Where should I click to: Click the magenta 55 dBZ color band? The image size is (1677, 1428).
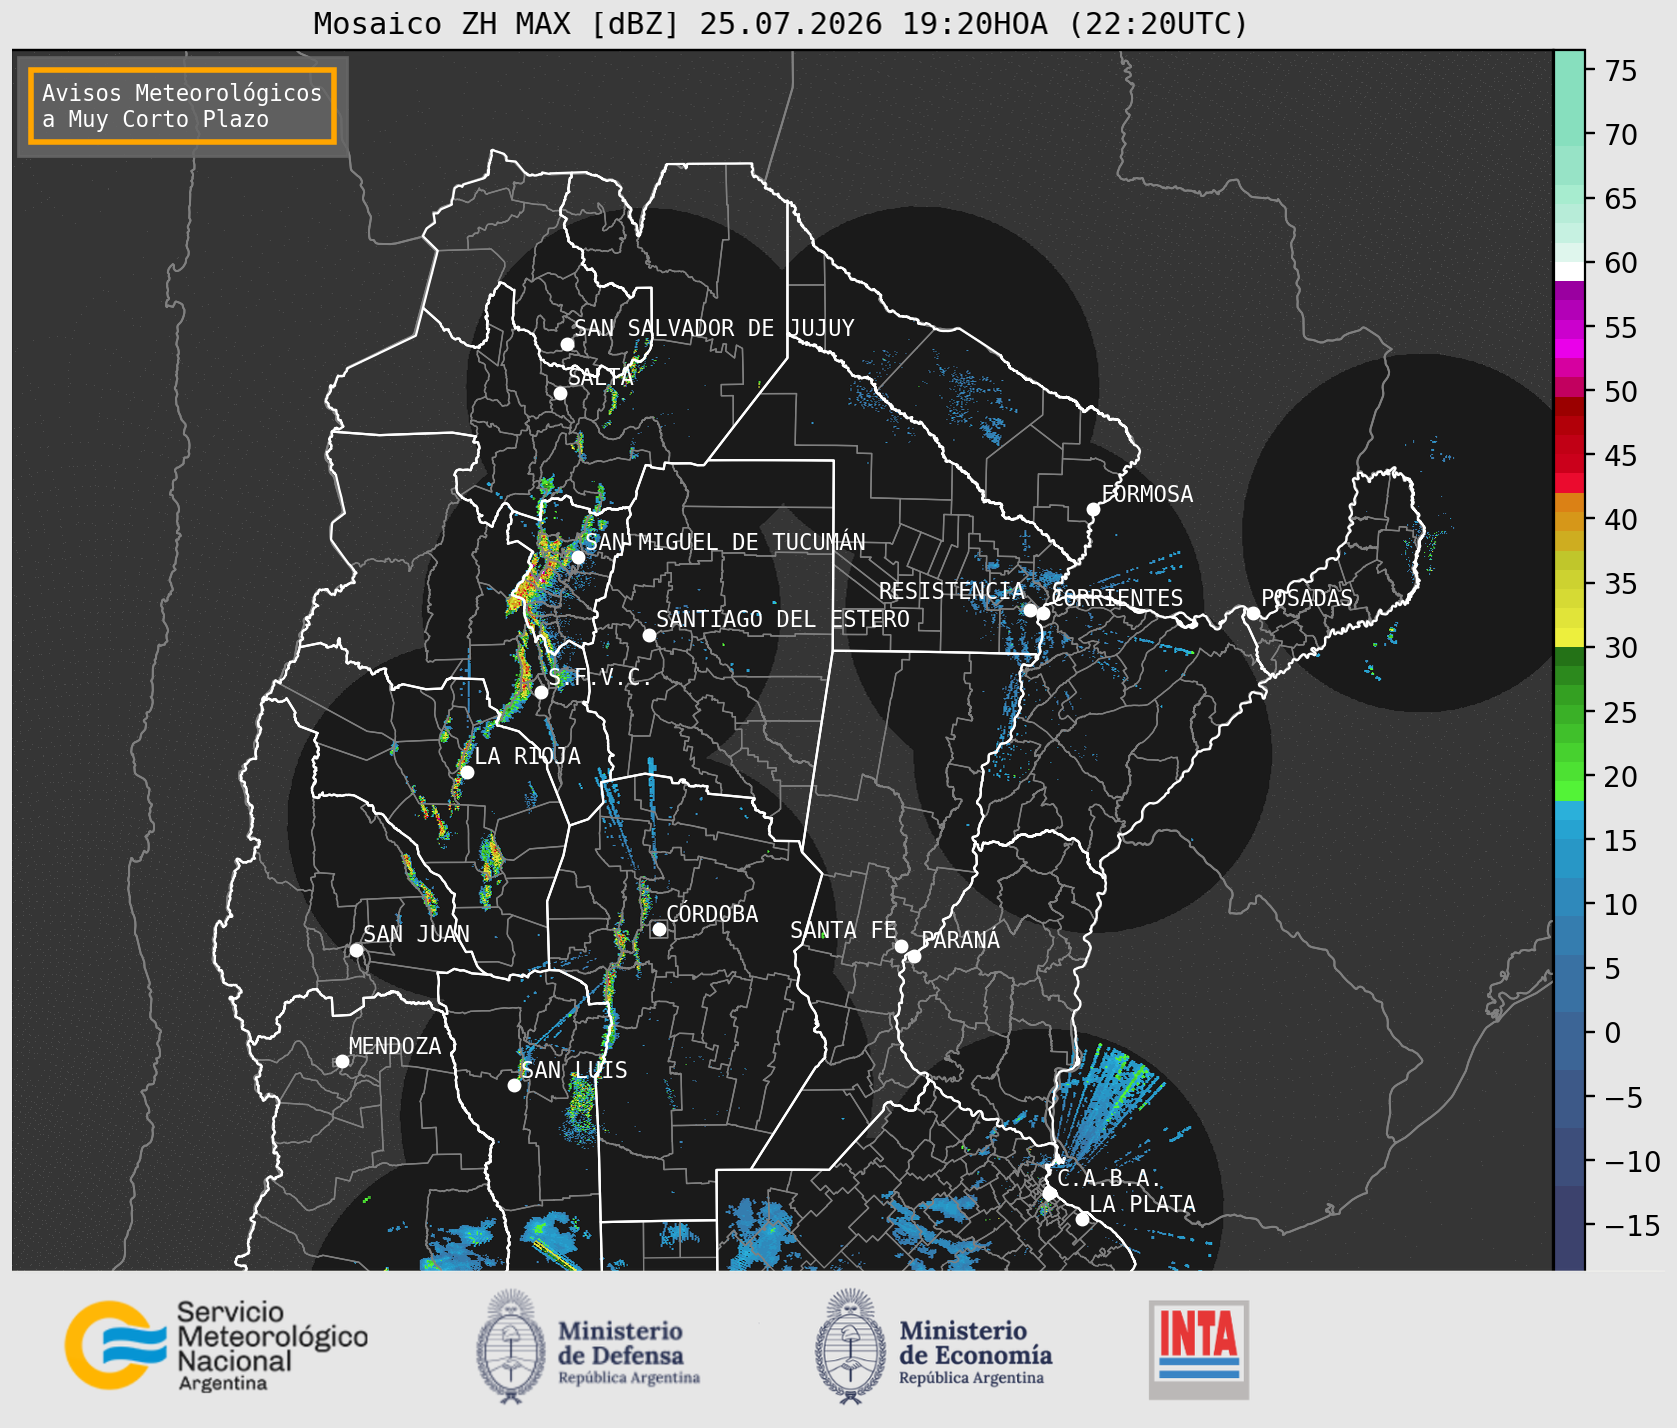point(1569,329)
